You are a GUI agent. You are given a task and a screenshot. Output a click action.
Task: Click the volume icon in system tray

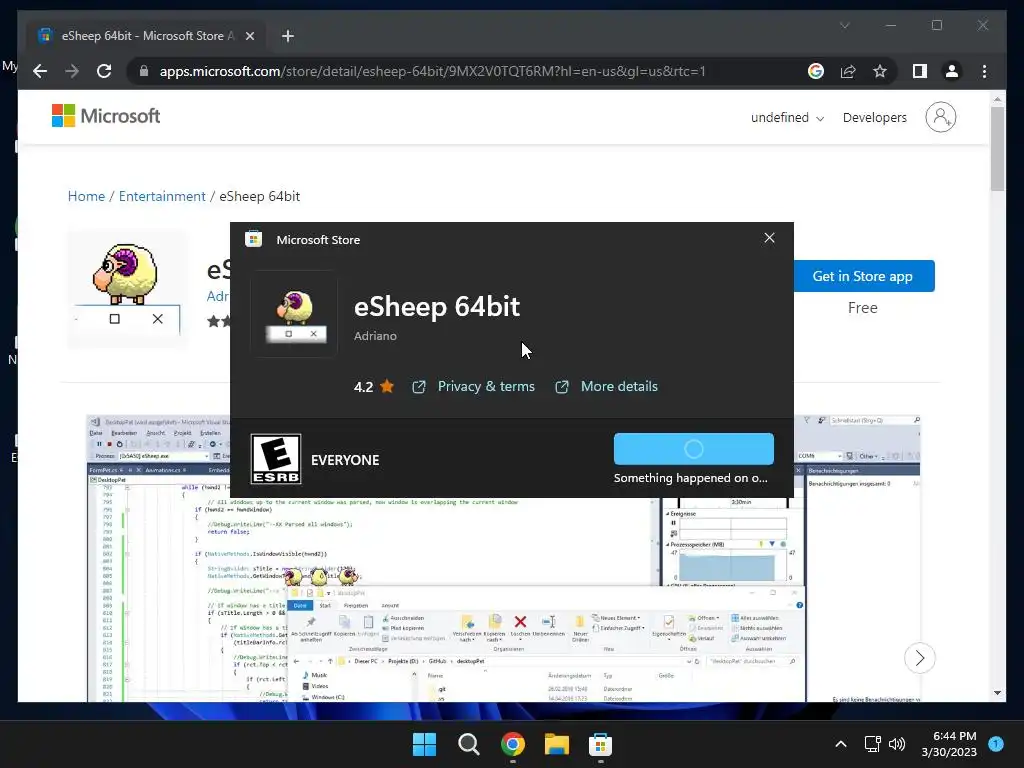897,744
